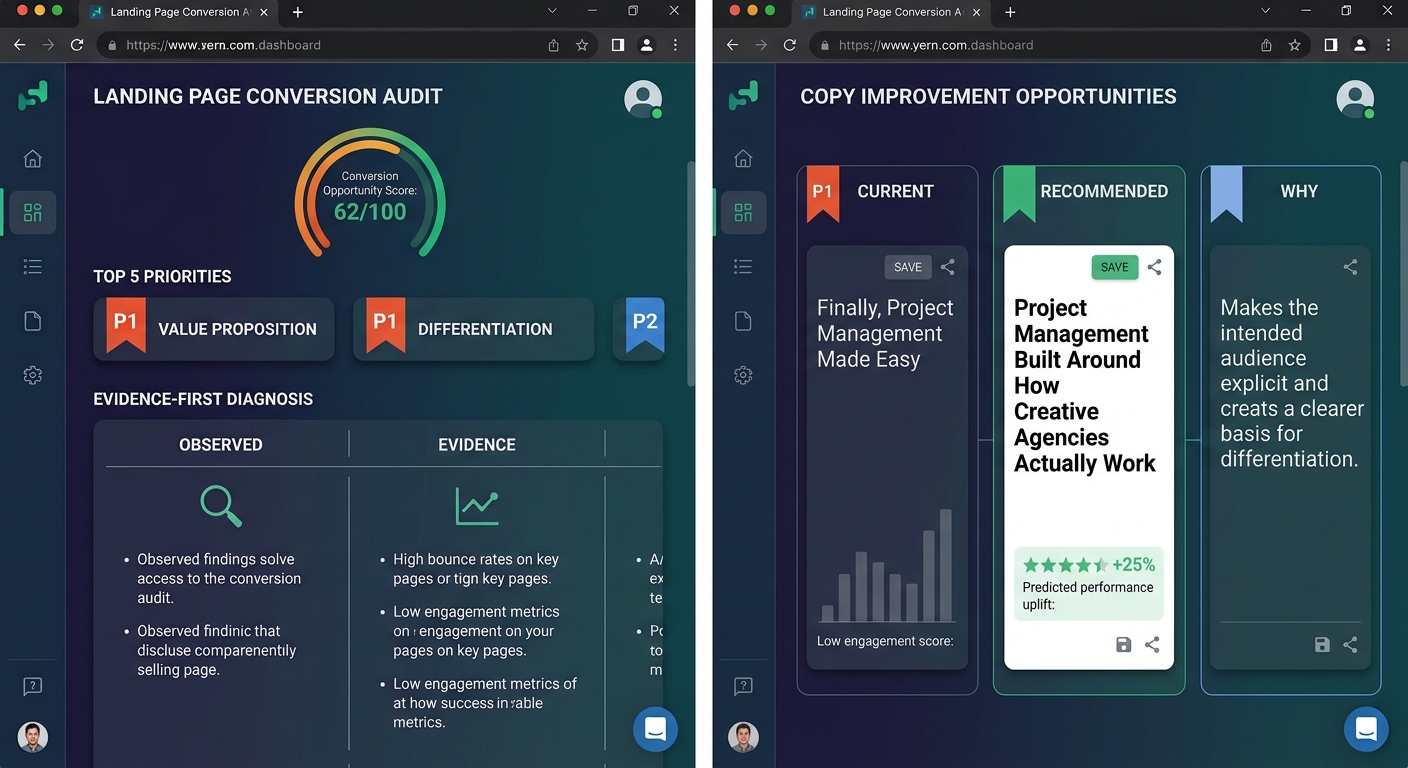Open the account avatar beside Copy Improvement Opportunities heading
This screenshot has height=768, width=1408.
pos(1355,99)
